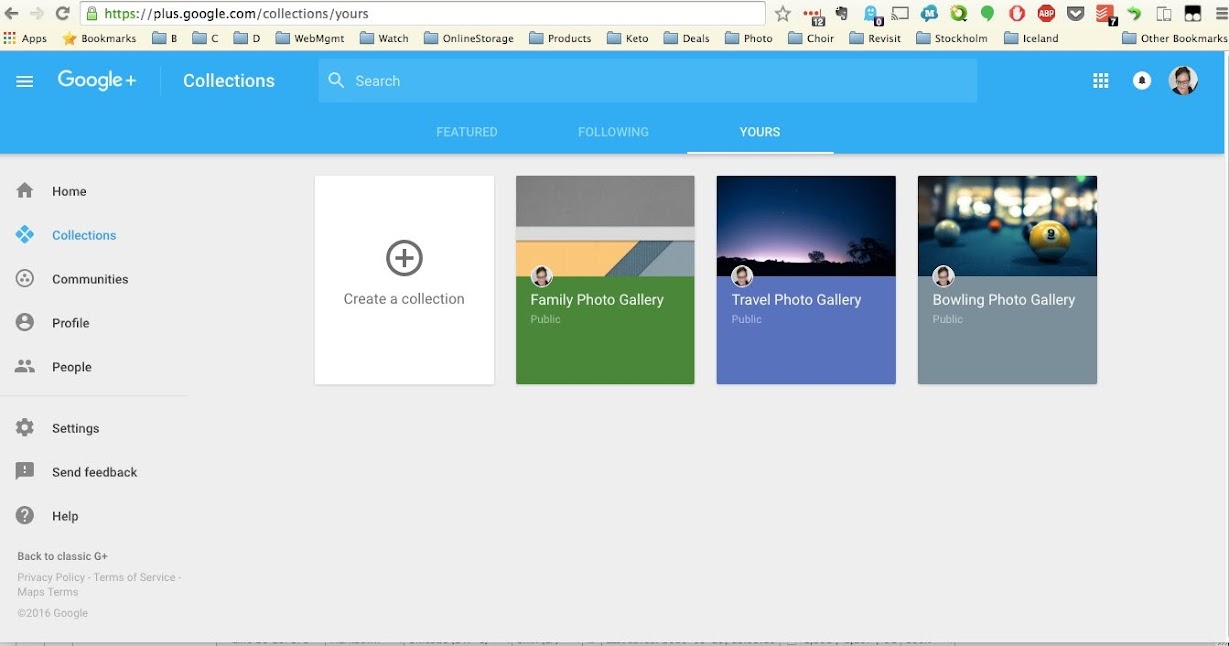Viewport: 1229px width, 646px height.
Task: Reload the page with the refresh button
Action: (62, 14)
